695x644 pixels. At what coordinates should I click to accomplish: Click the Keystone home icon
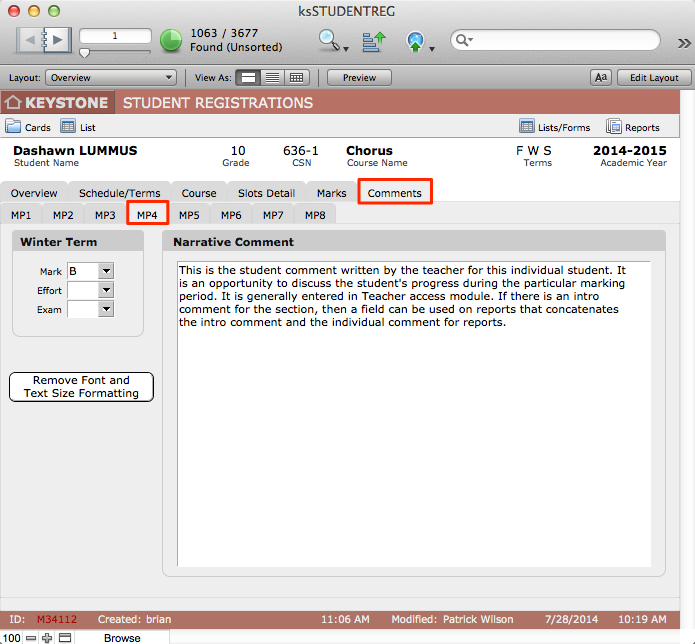point(13,102)
